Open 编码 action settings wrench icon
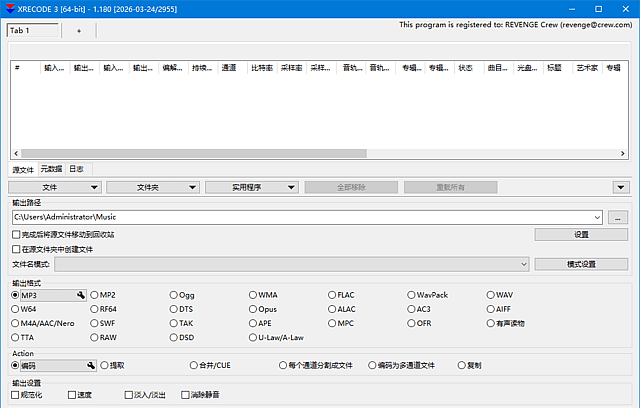Image resolution: width=640 pixels, height=408 pixels. tap(91, 365)
